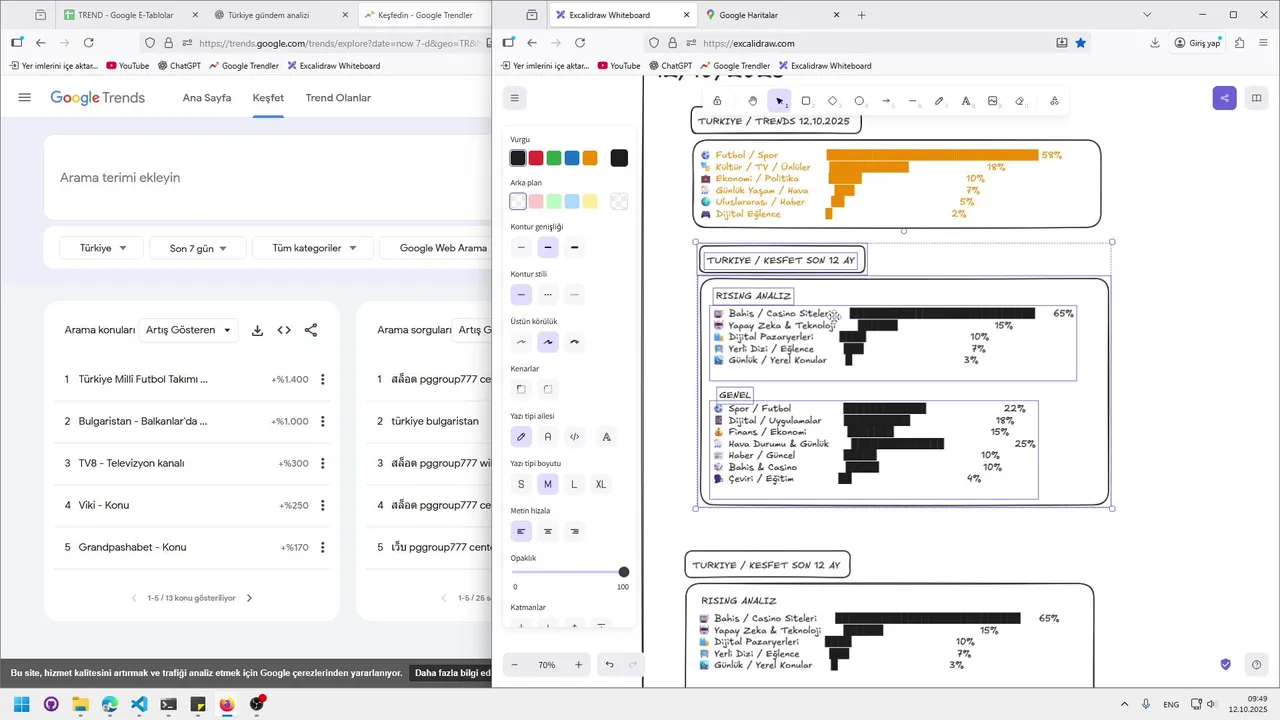Screen dimensions: 1280x720
Task: Go to next page of Arama konuları
Action: pos(249,598)
